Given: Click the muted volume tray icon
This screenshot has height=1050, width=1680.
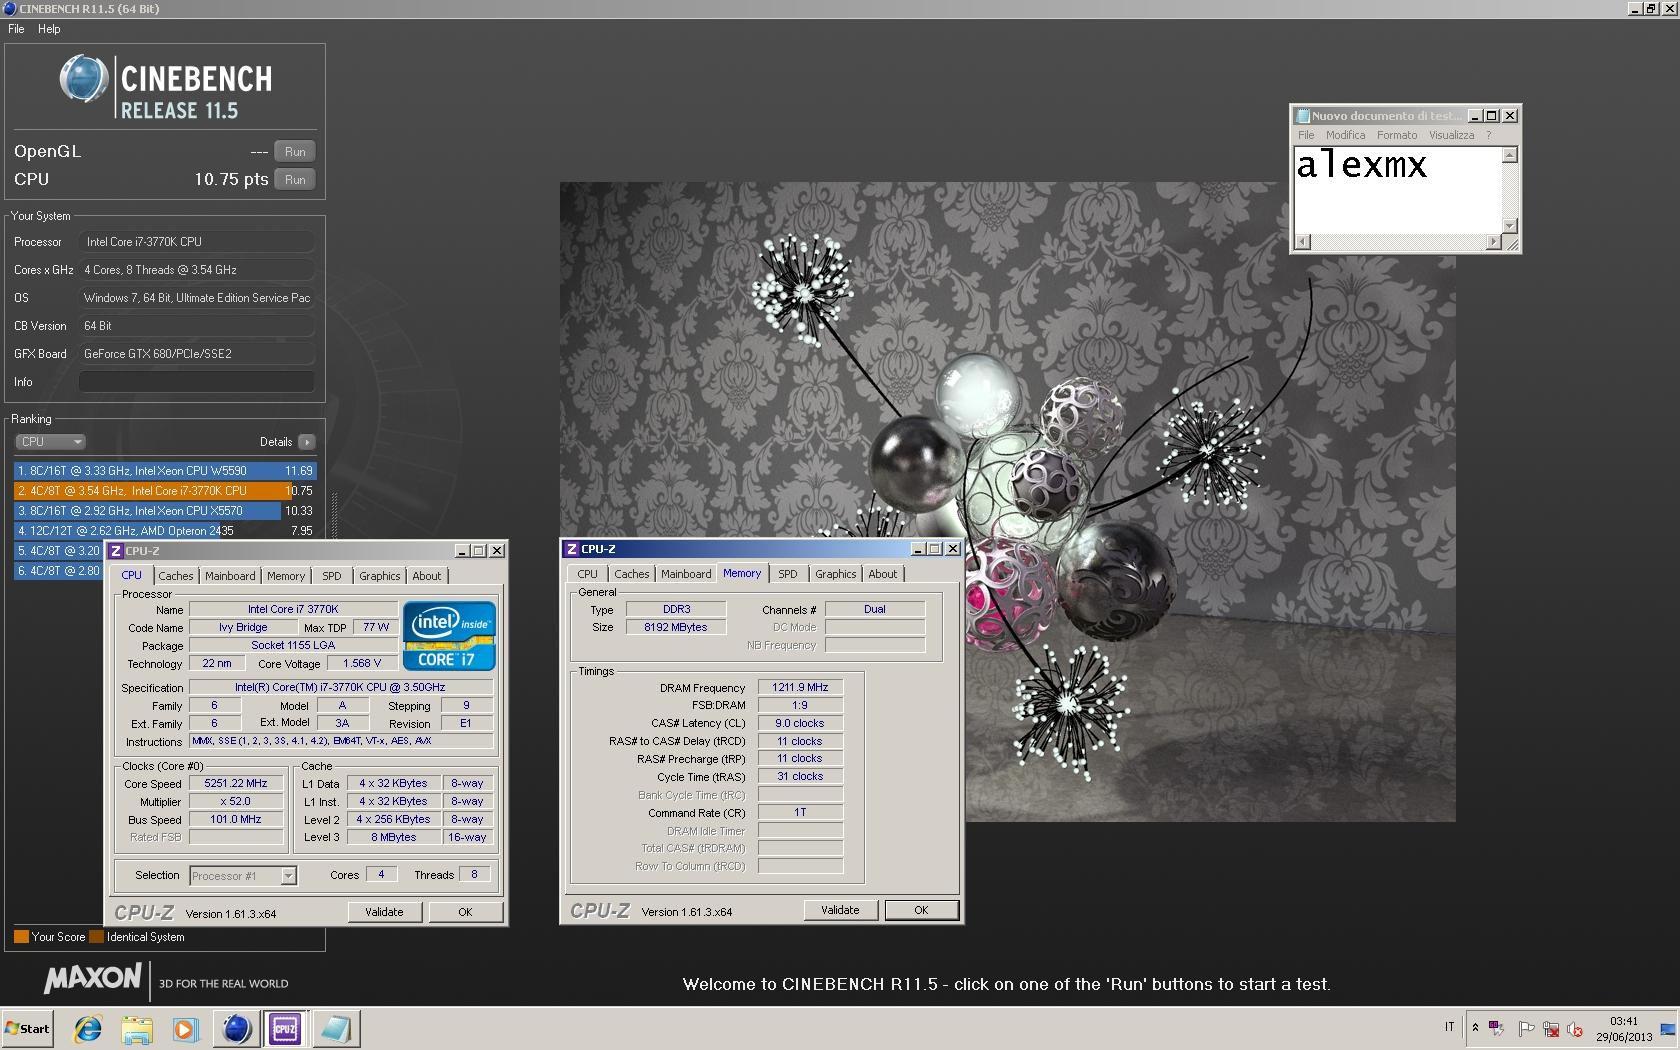Looking at the screenshot, I should [x=1574, y=1028].
